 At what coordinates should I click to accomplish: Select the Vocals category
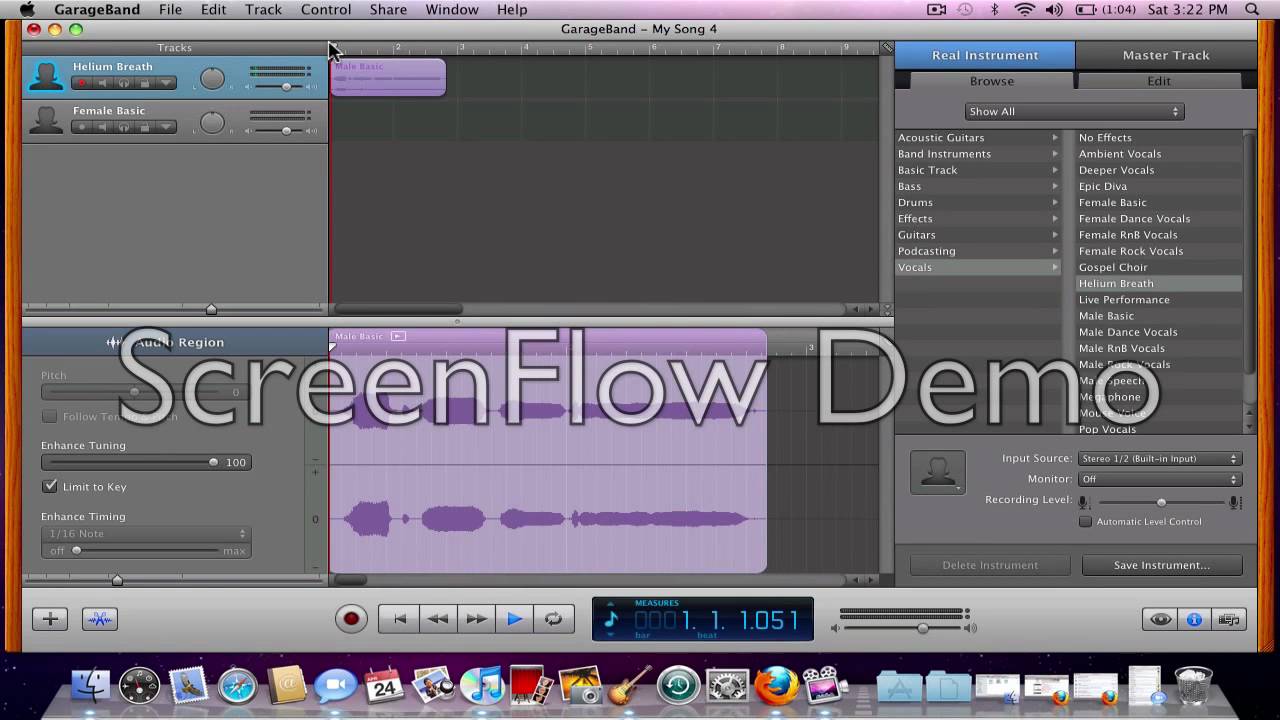[978, 267]
